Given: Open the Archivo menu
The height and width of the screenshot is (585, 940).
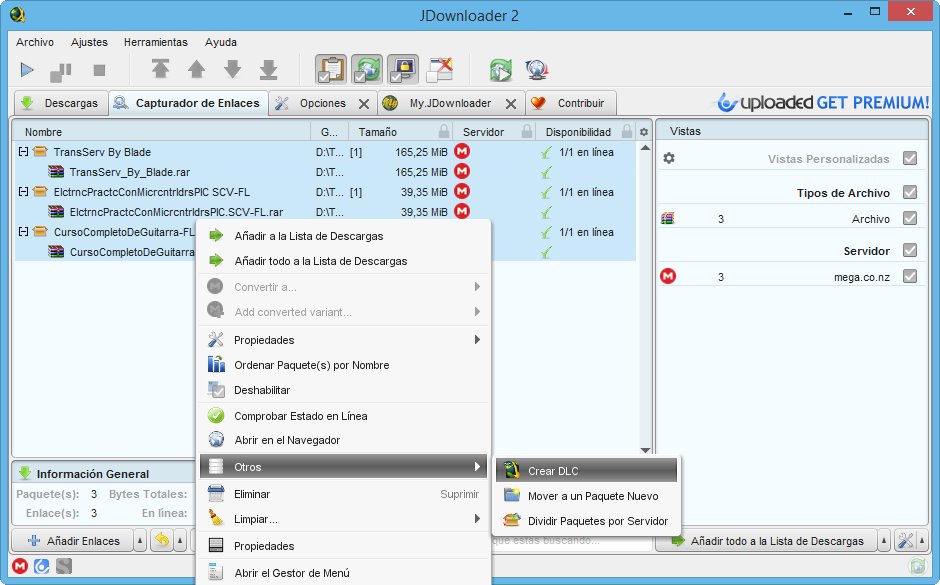Looking at the screenshot, I should tap(35, 42).
